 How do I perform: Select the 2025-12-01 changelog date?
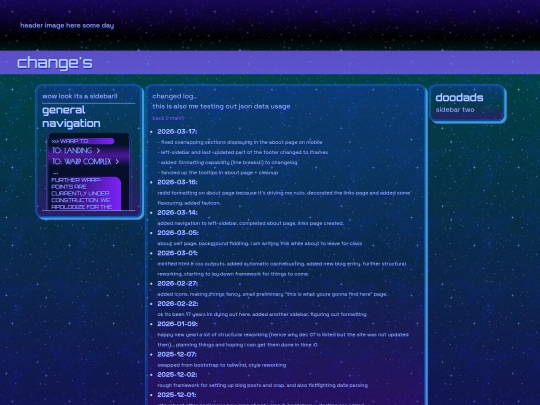pos(177,395)
